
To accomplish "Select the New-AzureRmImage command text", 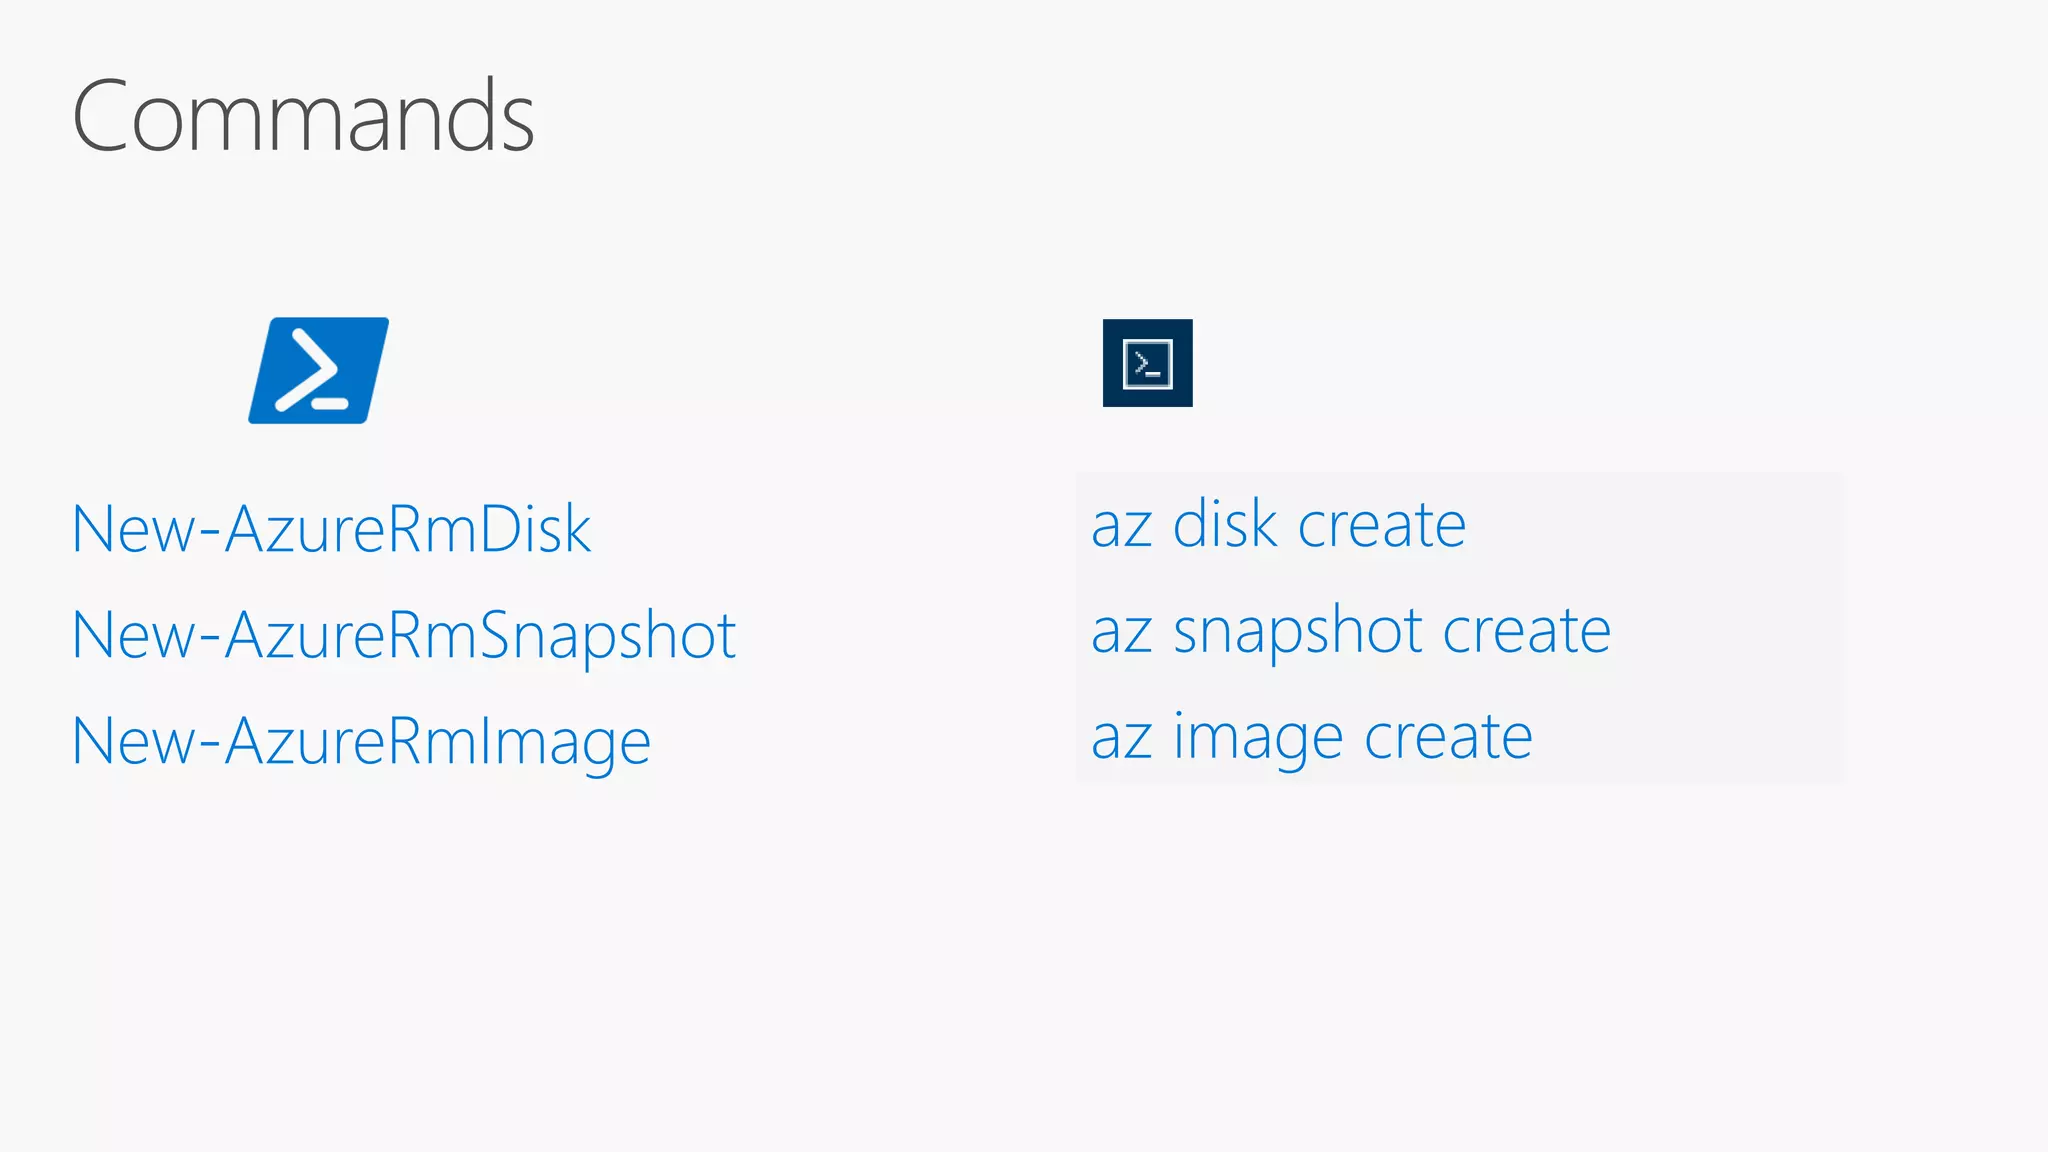I will point(361,741).
